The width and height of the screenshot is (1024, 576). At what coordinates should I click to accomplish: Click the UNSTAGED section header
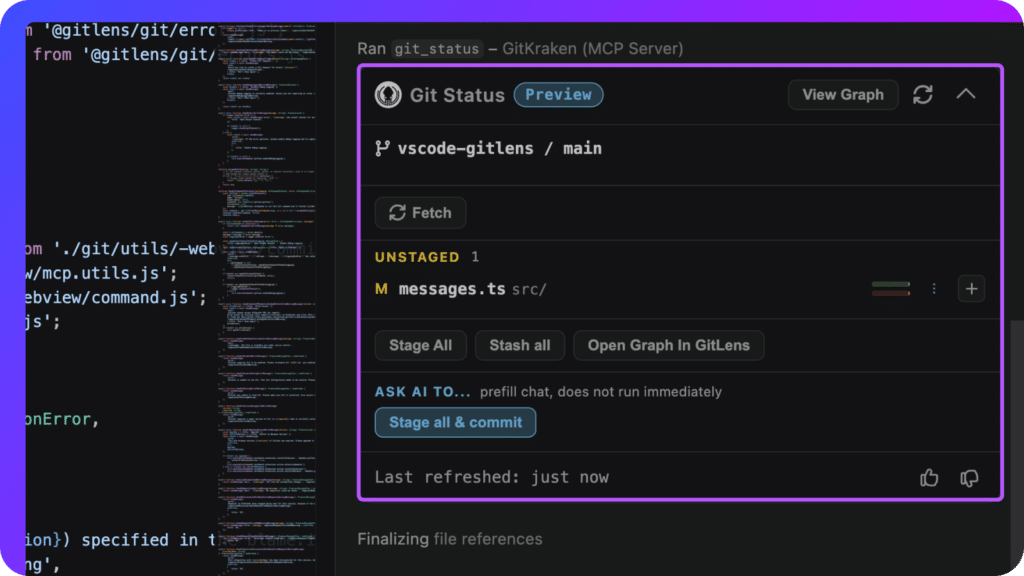[417, 257]
